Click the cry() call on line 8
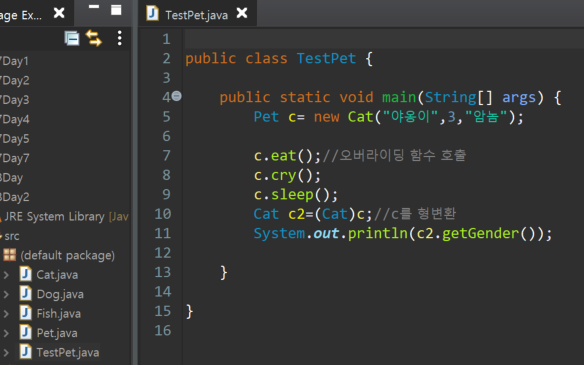Viewport: 584px width, 365px height. [283, 175]
